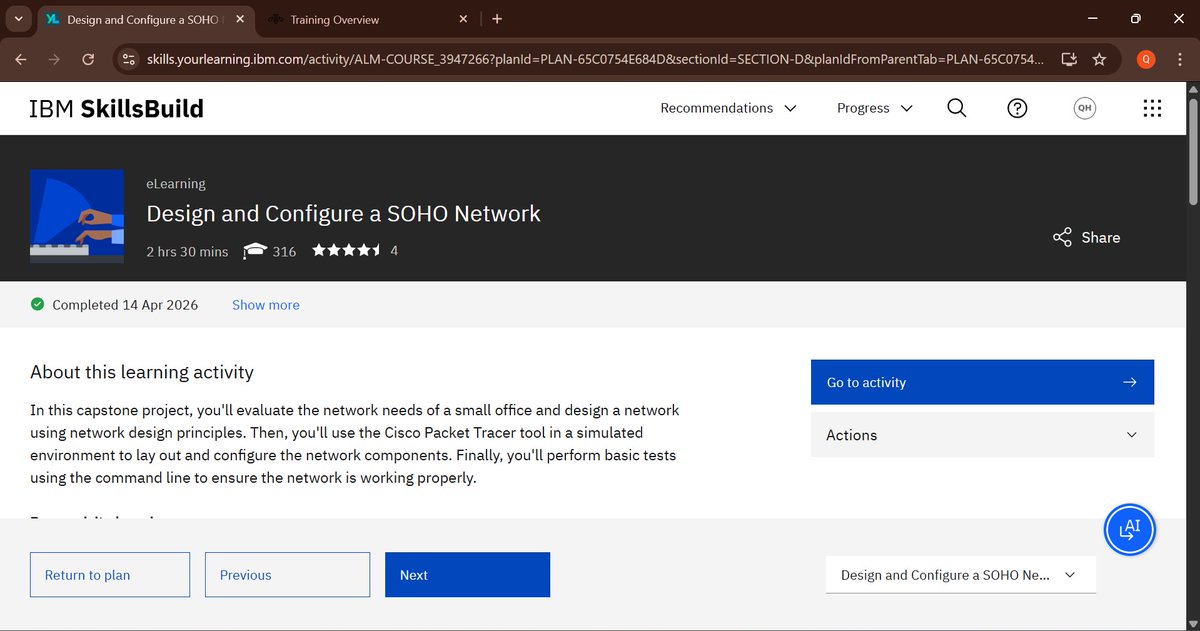
Task: Click the Return to plan button
Action: (x=110, y=575)
